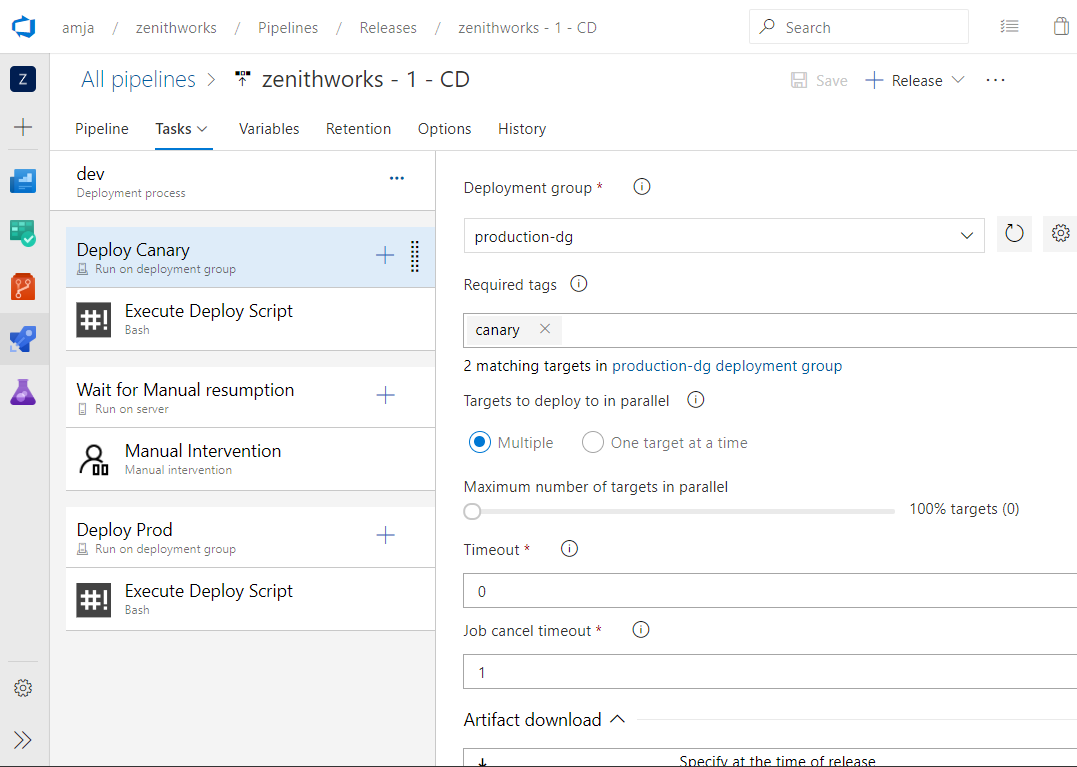Refresh the deployment group list
Viewport: 1077px width, 767px height.
(x=1013, y=233)
